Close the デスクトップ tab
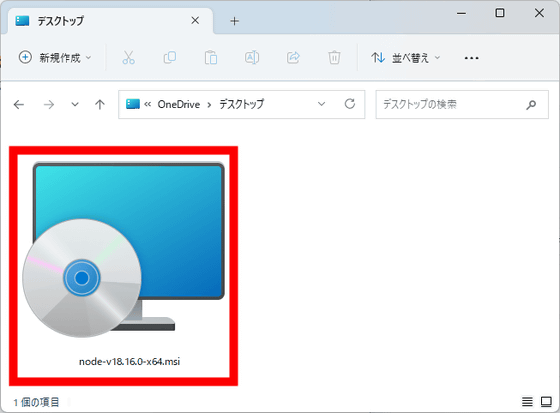The height and width of the screenshot is (413, 560). click(195, 21)
